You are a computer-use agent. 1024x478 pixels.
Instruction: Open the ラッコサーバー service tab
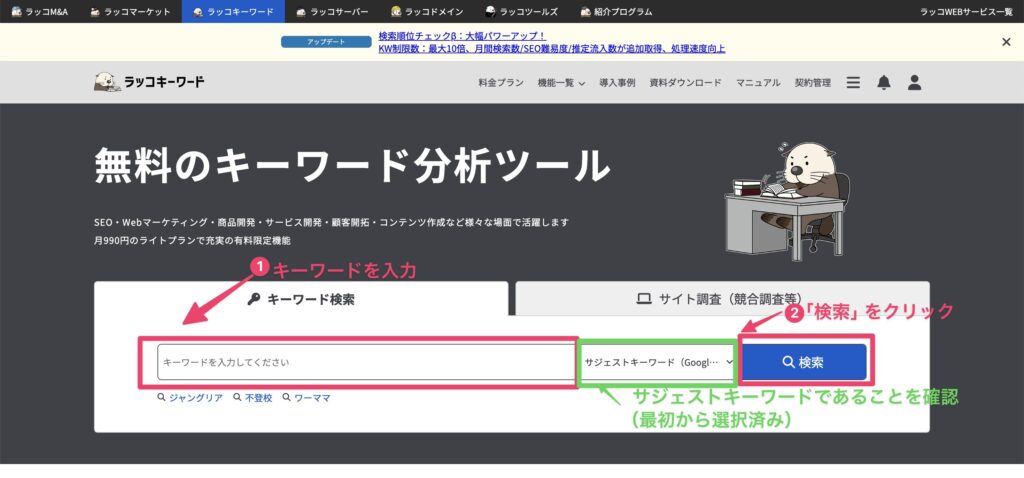coord(332,11)
